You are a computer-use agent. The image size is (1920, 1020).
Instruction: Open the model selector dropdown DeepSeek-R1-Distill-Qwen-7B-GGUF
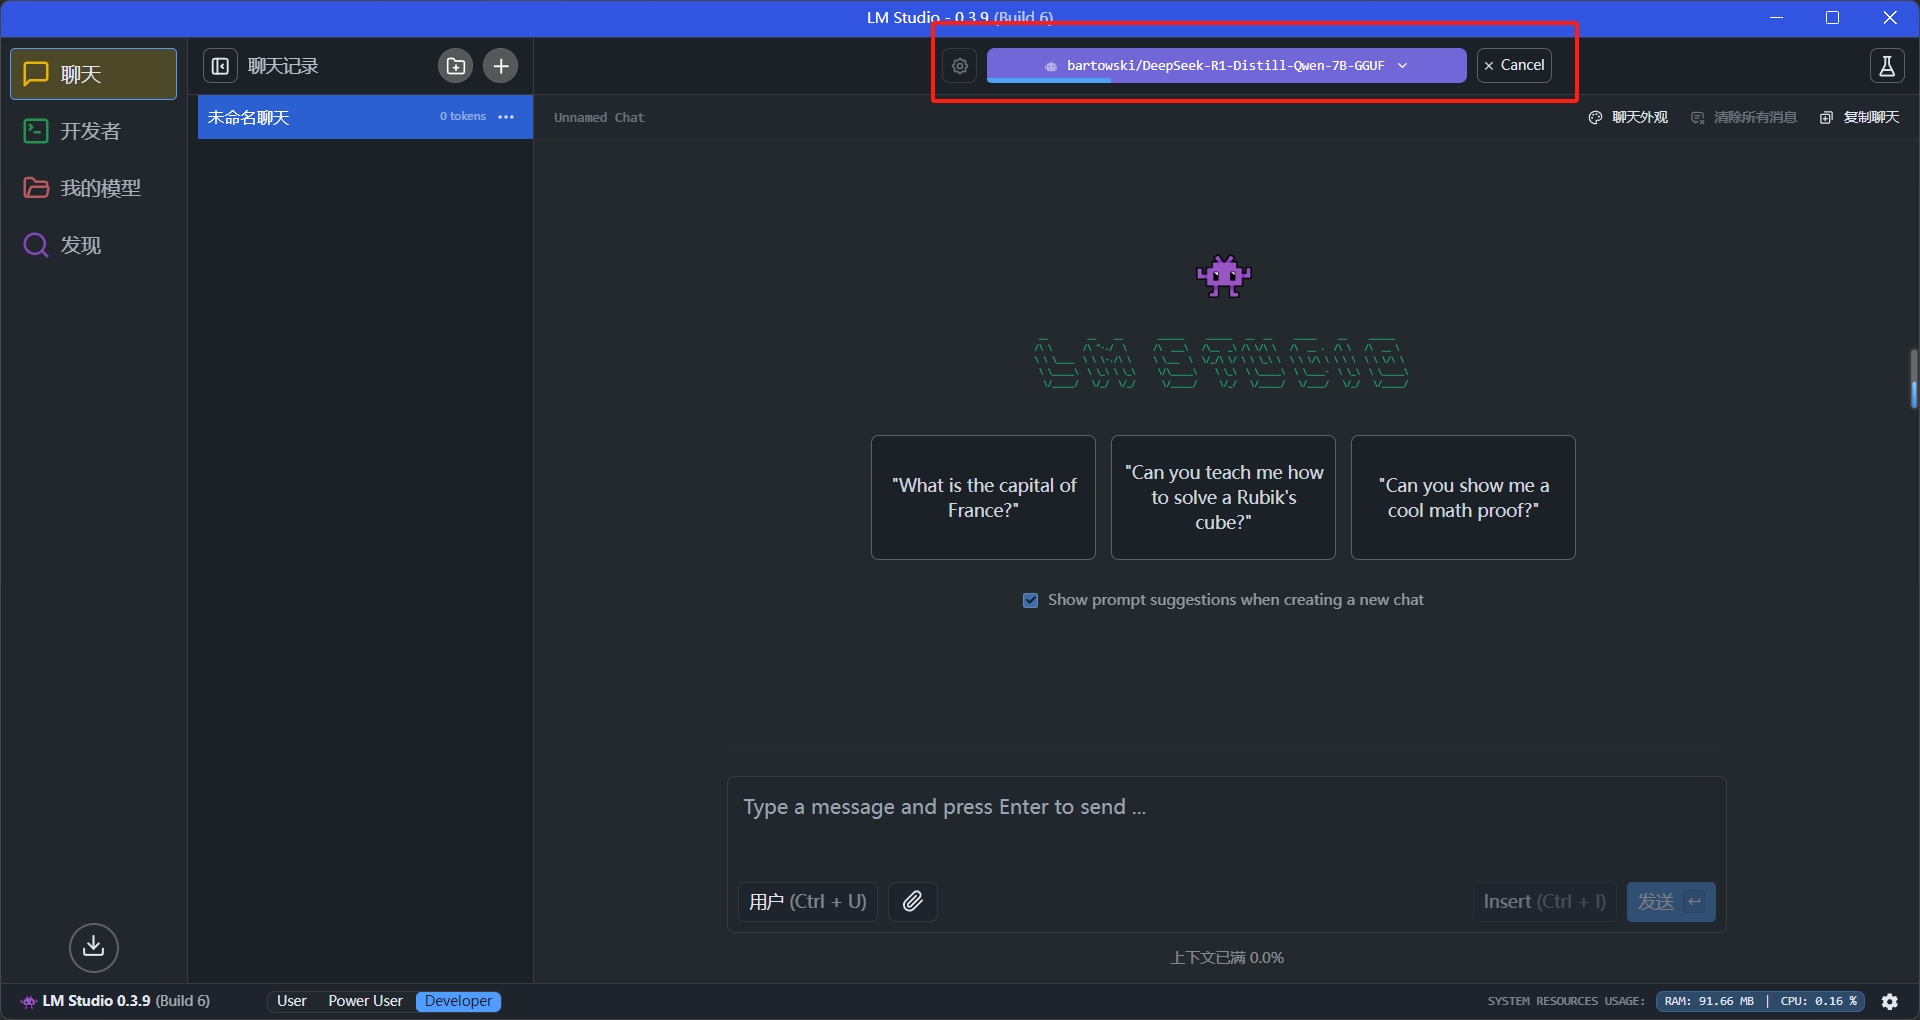(1226, 66)
